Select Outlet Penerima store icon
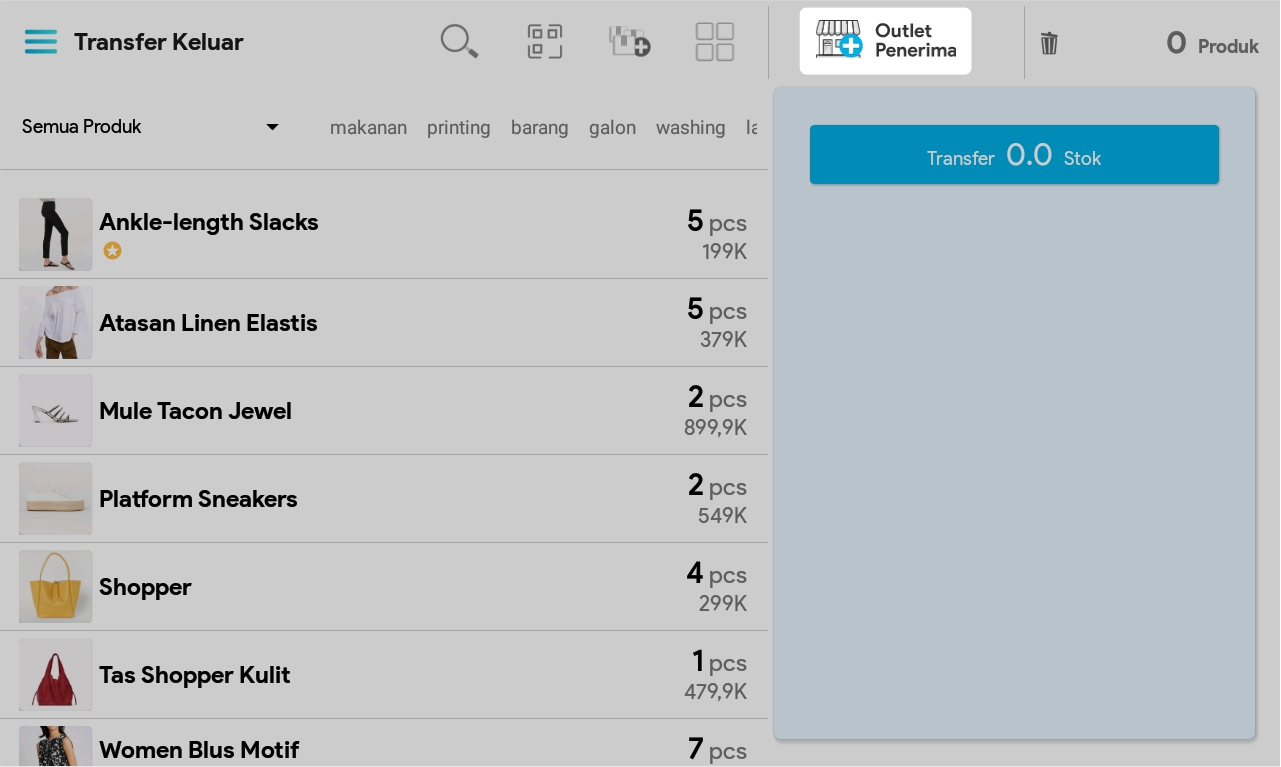 click(838, 40)
